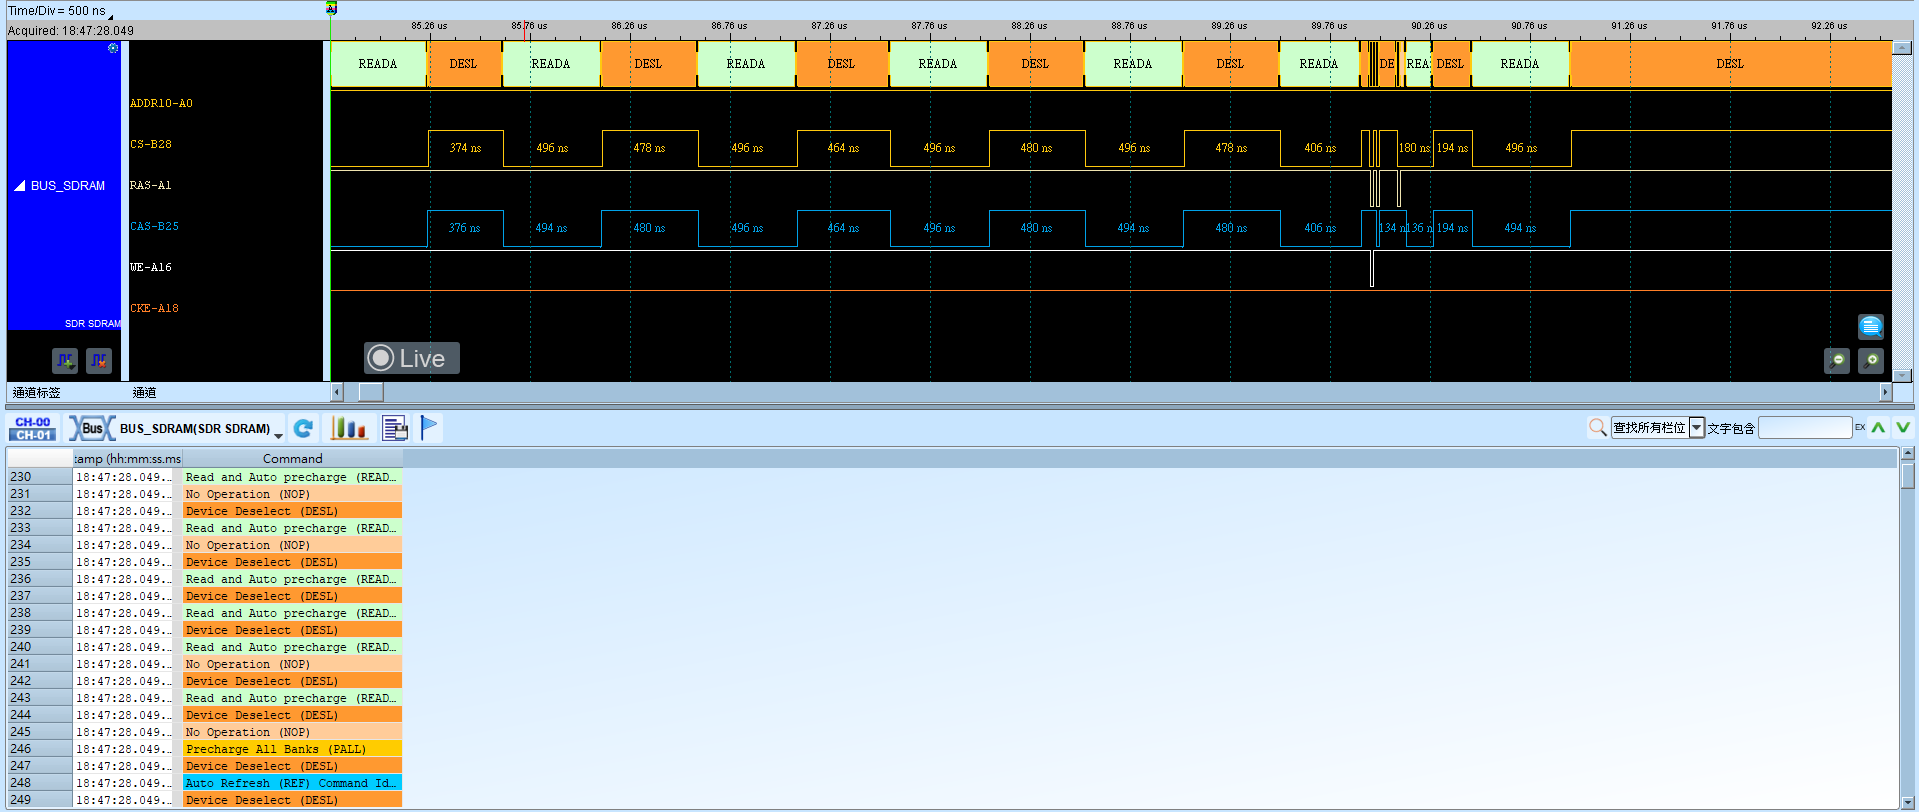
Task: Select row 249 Device Deselect (DESL)
Action: click(292, 800)
